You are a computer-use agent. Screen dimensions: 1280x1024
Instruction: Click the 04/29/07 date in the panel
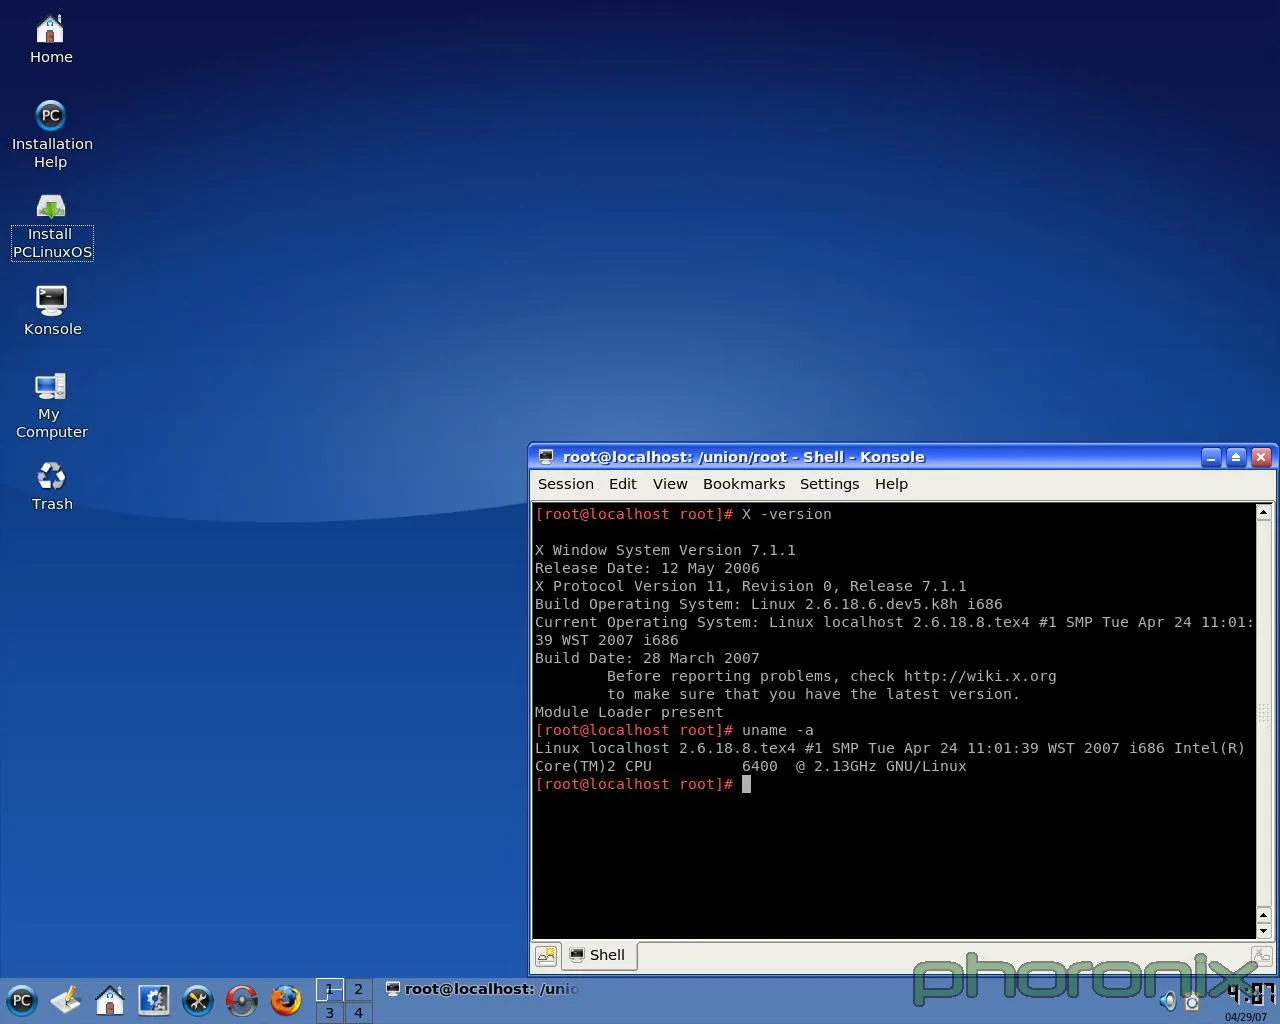tap(1246, 1017)
